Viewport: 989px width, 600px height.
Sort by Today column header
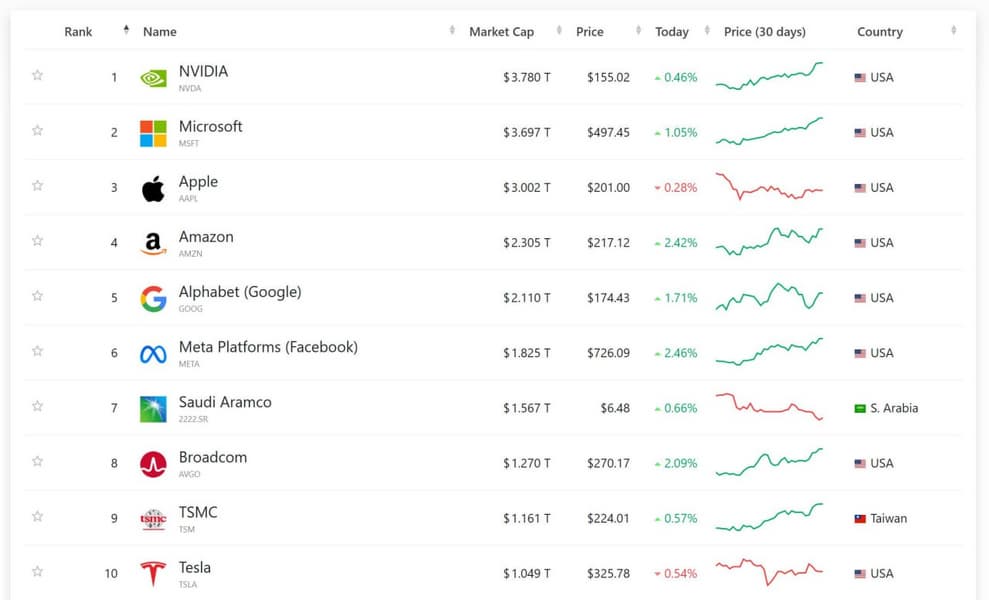tap(672, 32)
